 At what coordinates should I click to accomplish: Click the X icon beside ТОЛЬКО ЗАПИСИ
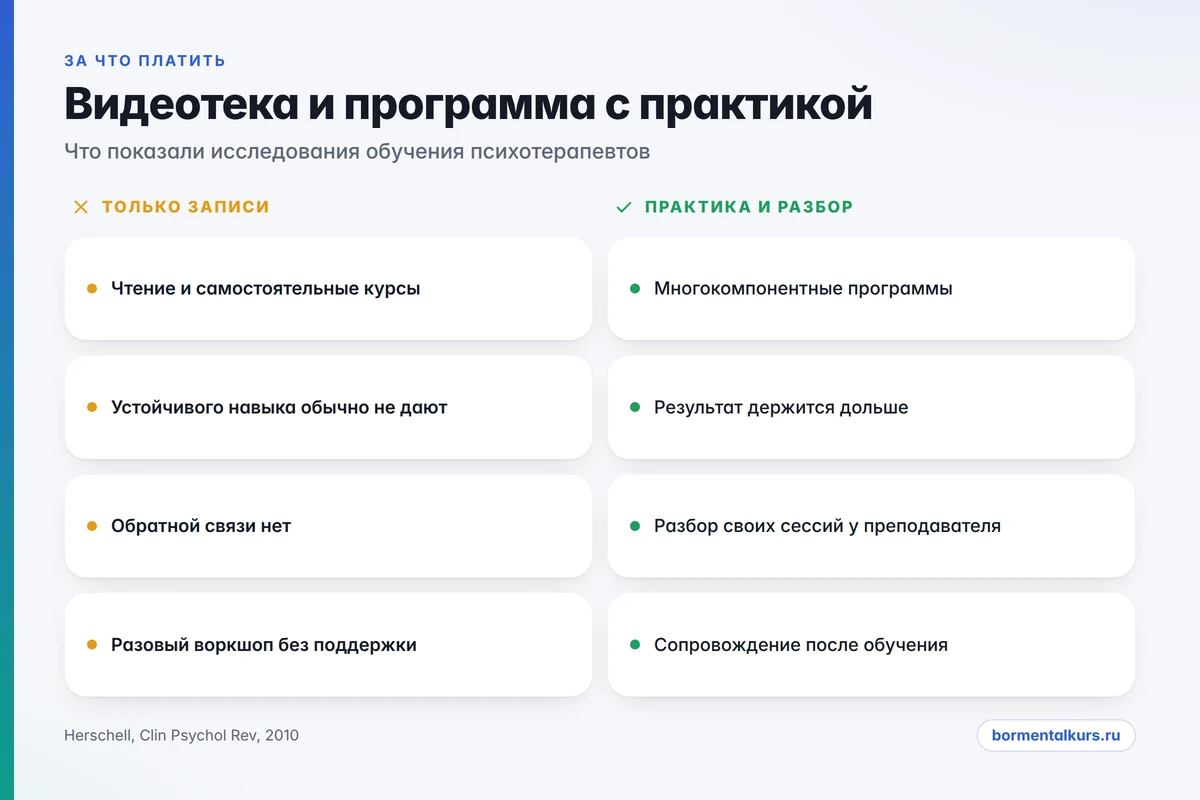(x=81, y=207)
